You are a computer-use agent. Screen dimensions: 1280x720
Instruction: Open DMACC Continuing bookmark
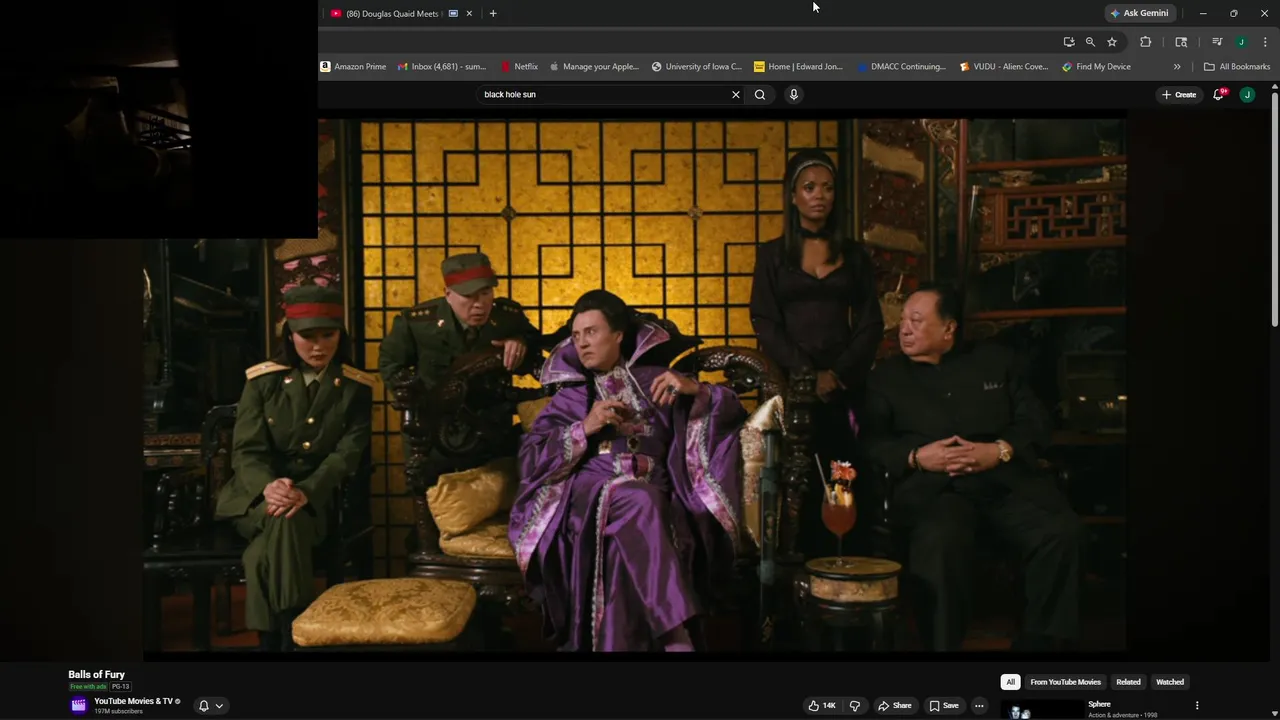point(901,67)
